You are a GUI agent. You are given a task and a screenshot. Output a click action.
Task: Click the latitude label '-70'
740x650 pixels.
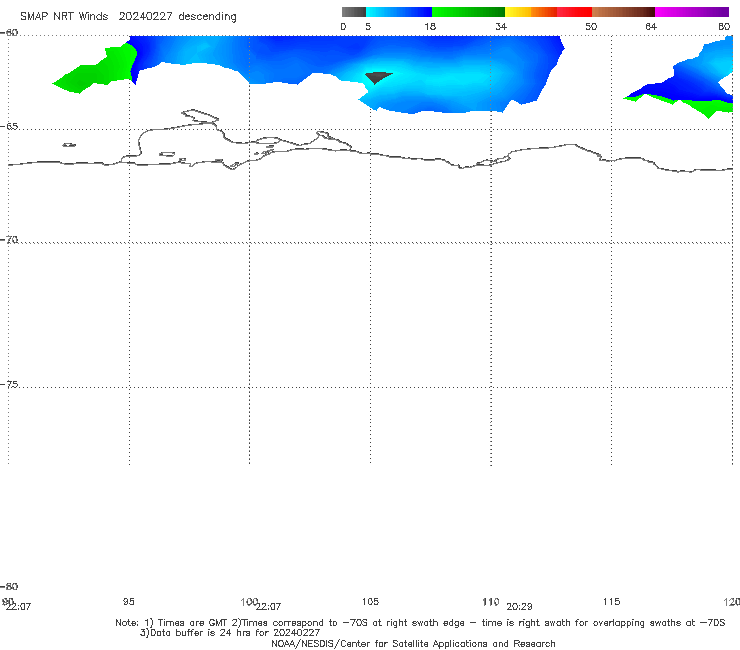(9, 240)
